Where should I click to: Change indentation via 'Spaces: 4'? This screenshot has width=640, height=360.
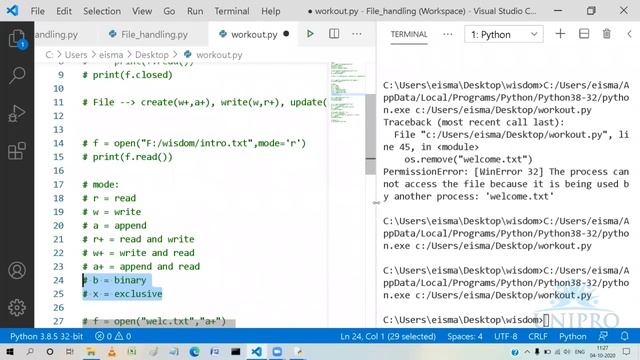click(x=464, y=336)
